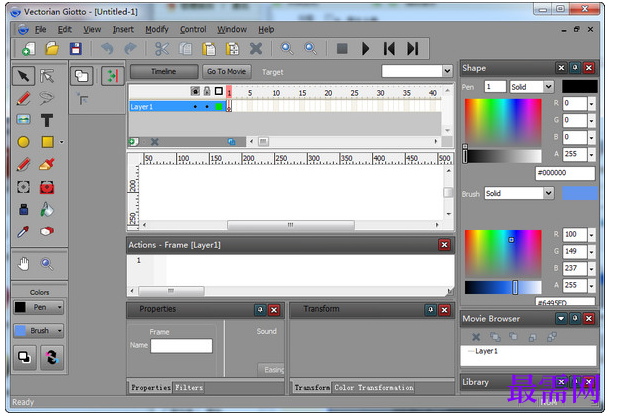619x420 pixels.
Task: Select the magnifier Zoom tool in toolbox
Action: click(x=47, y=264)
